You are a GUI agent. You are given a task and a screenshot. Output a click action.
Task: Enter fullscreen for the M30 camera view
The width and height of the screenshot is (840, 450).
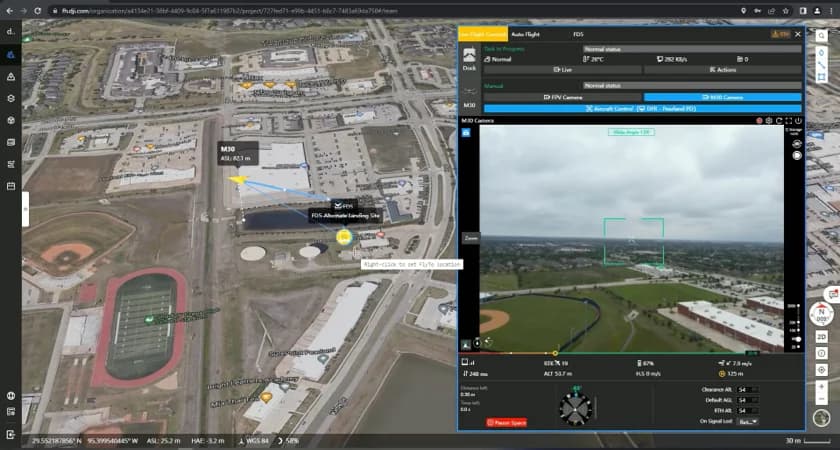point(788,120)
